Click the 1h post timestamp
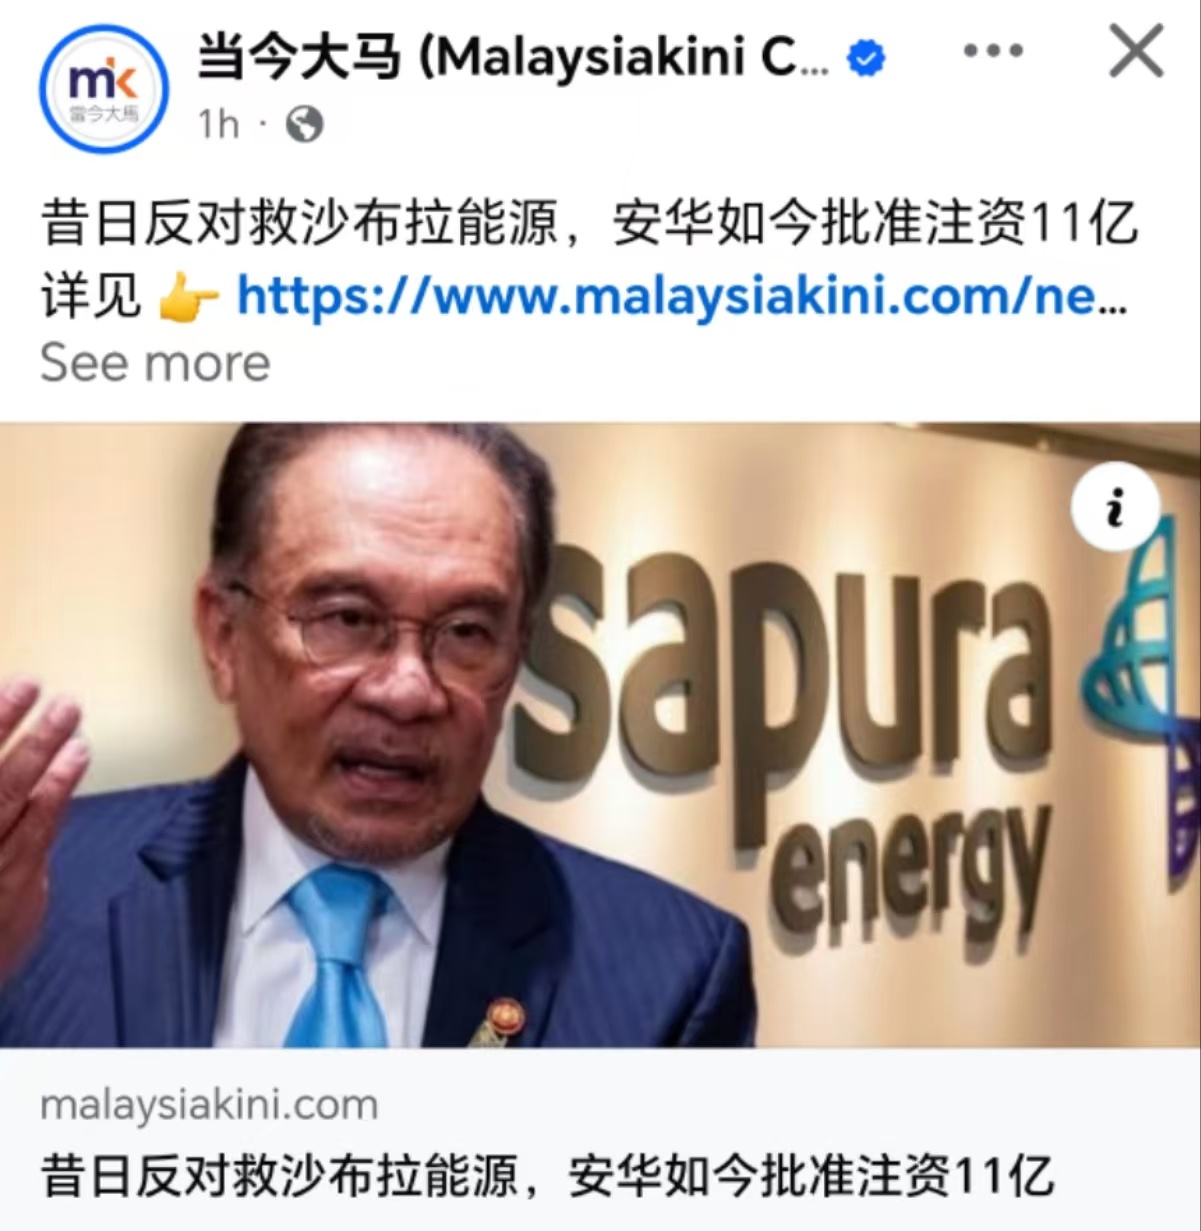The image size is (1201, 1231). (218, 125)
